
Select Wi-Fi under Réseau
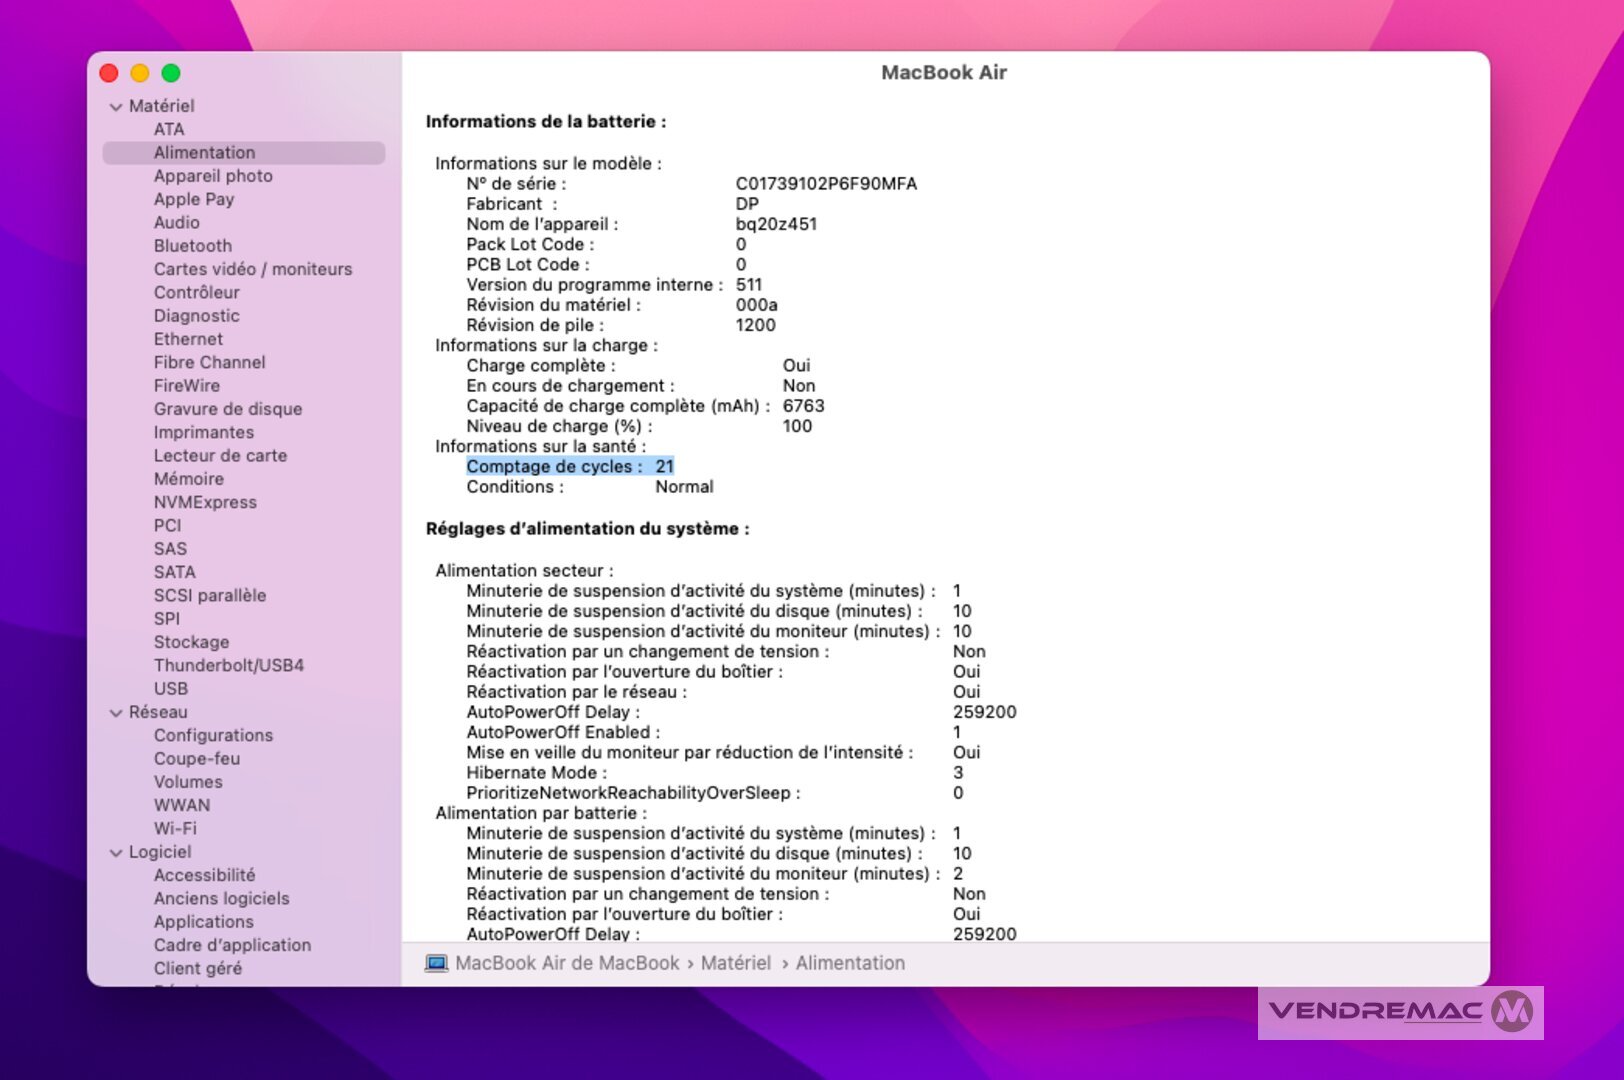coord(175,829)
